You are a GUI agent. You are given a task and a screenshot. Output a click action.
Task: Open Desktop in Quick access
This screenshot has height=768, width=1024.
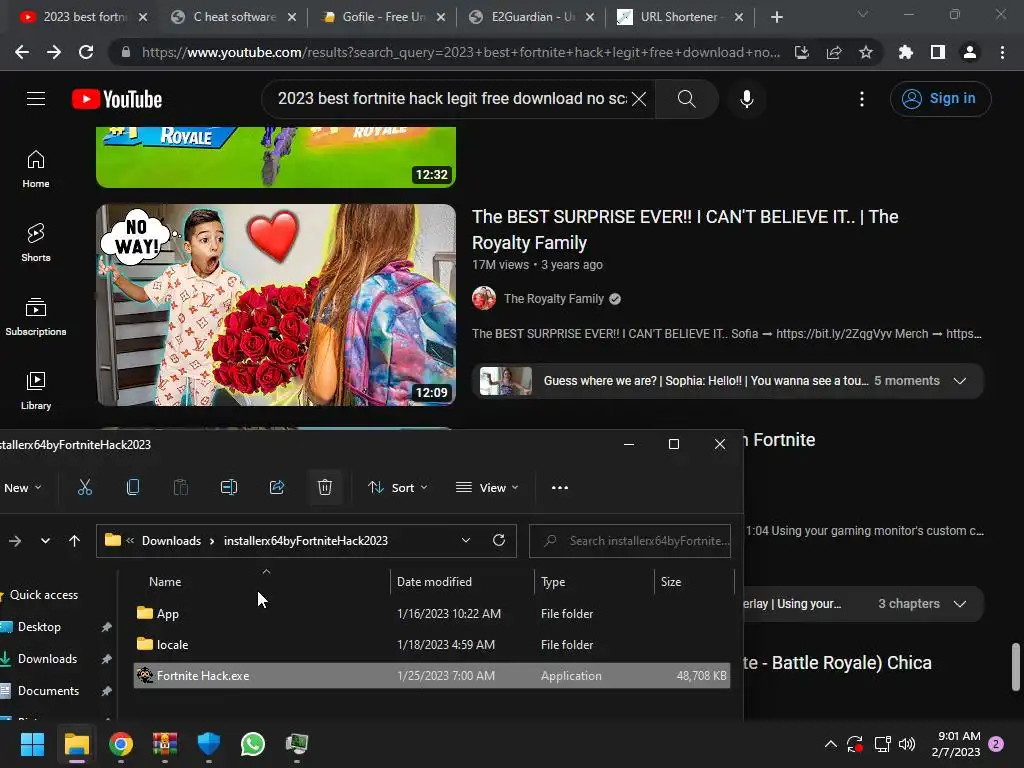point(39,627)
